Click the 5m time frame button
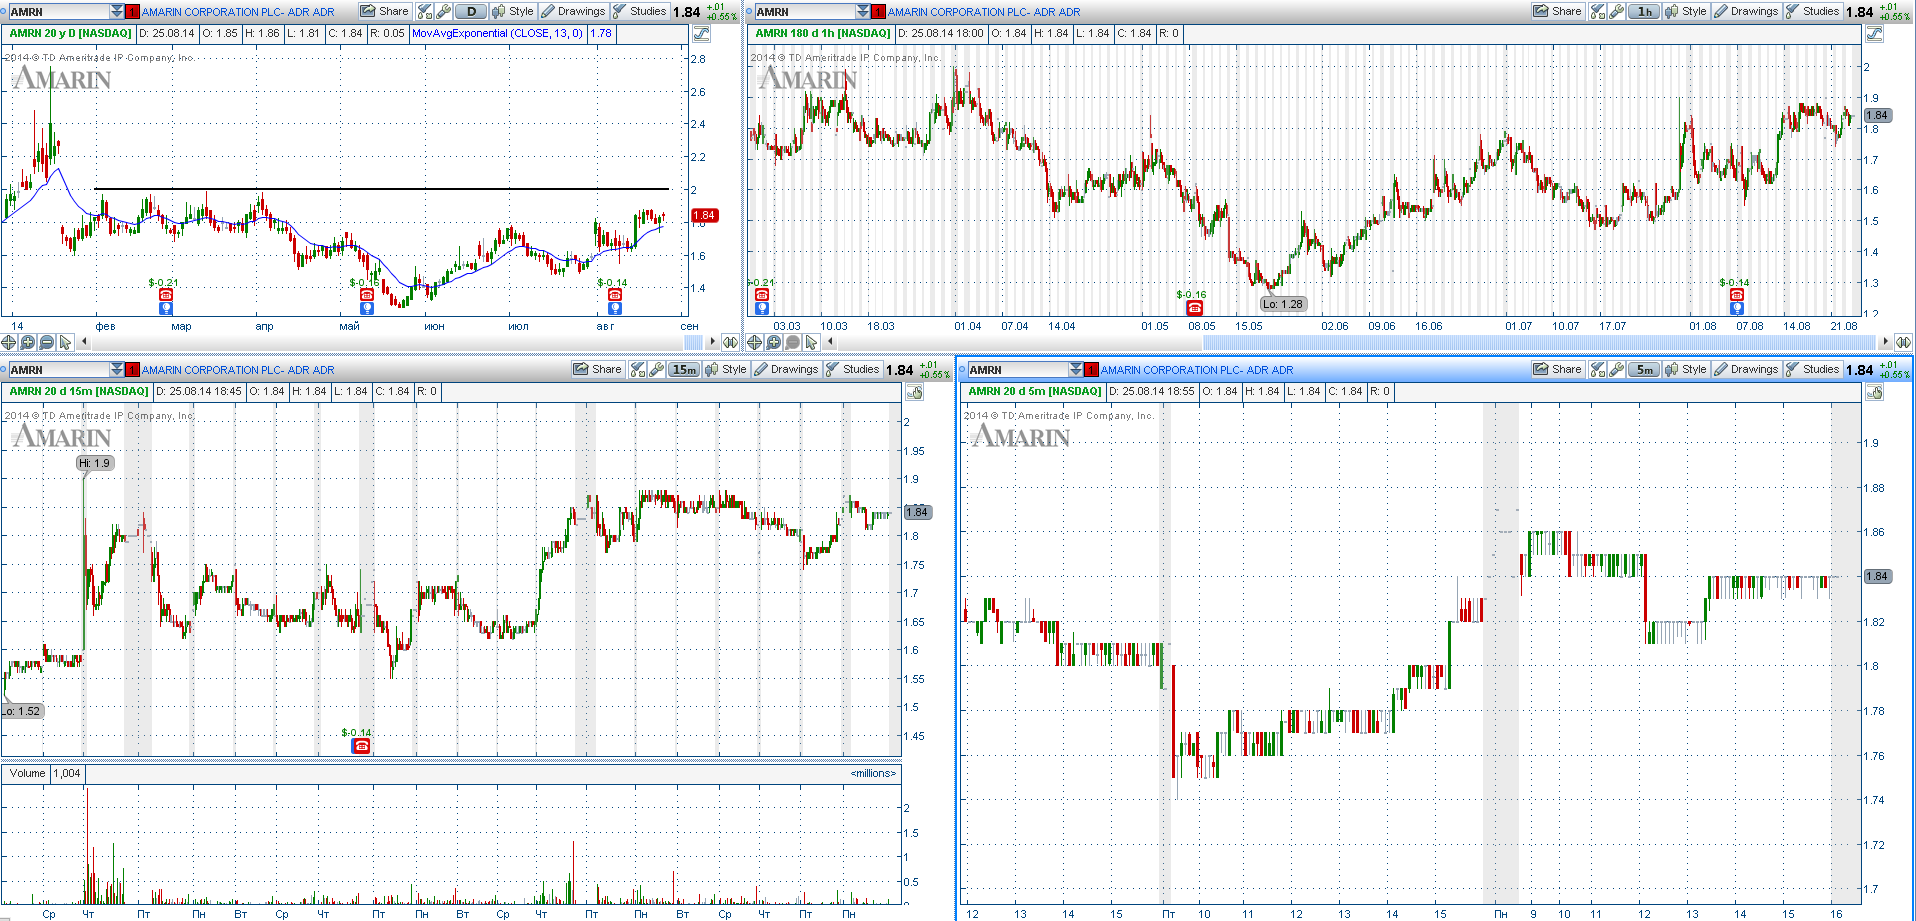Viewport: 1916px width, 921px height. (1644, 369)
